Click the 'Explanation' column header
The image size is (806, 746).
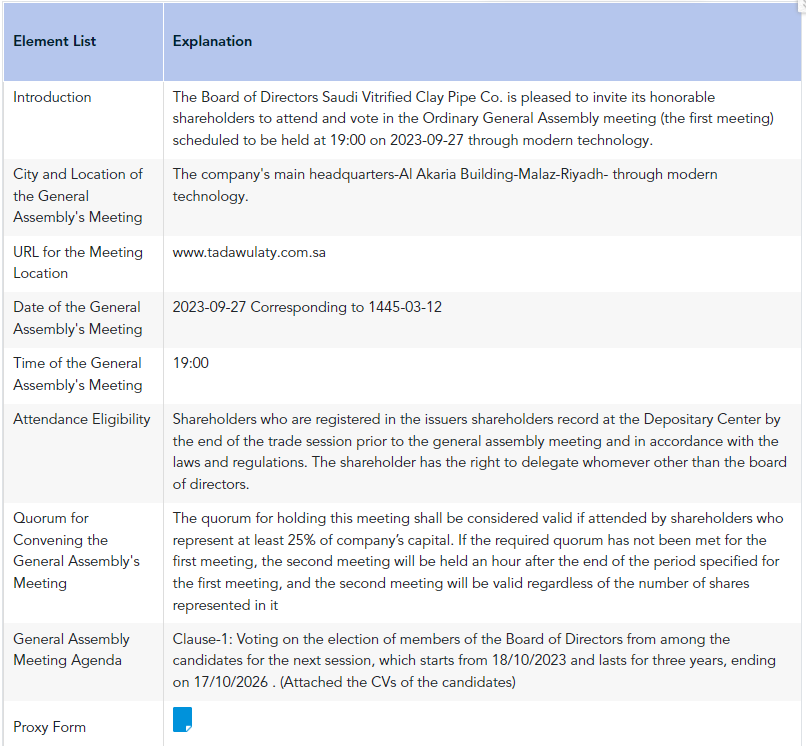coord(212,41)
